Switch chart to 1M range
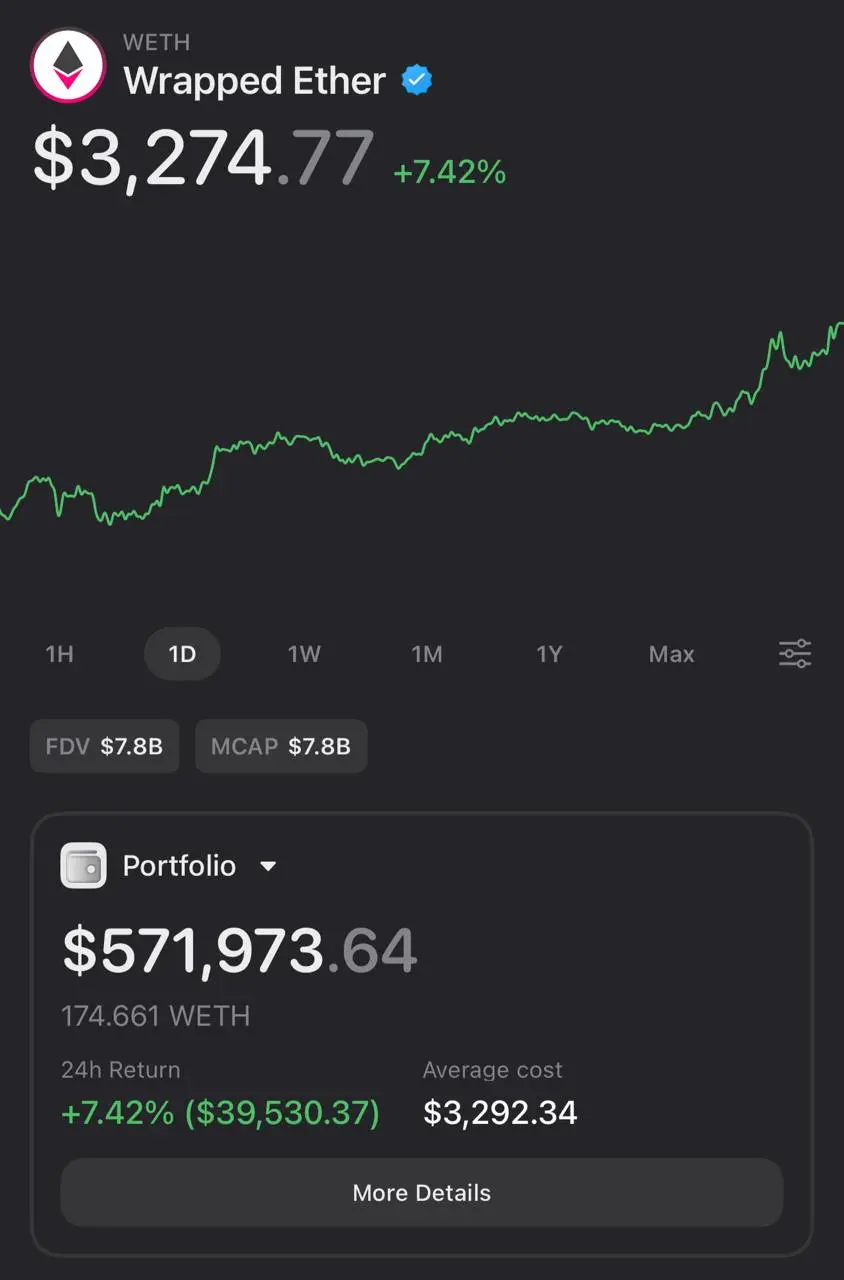Screen dimensions: 844x1280 click(427, 654)
